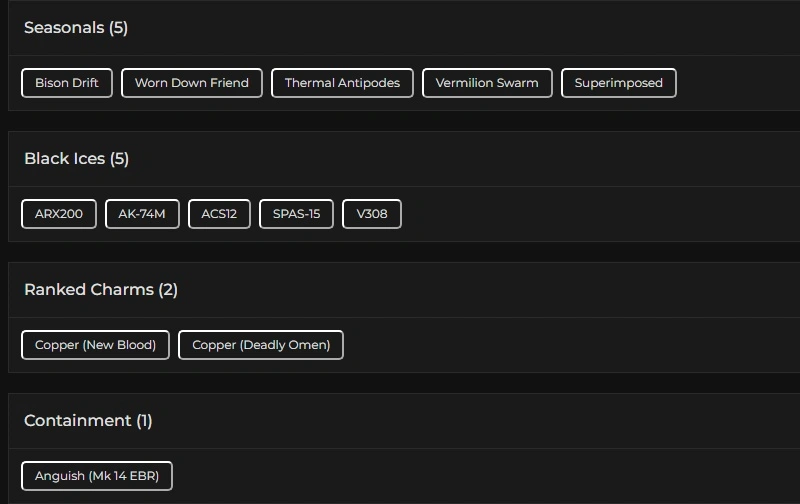Select the Copper (Deadly Omen) charm
Image resolution: width=800 pixels, height=504 pixels.
click(261, 345)
